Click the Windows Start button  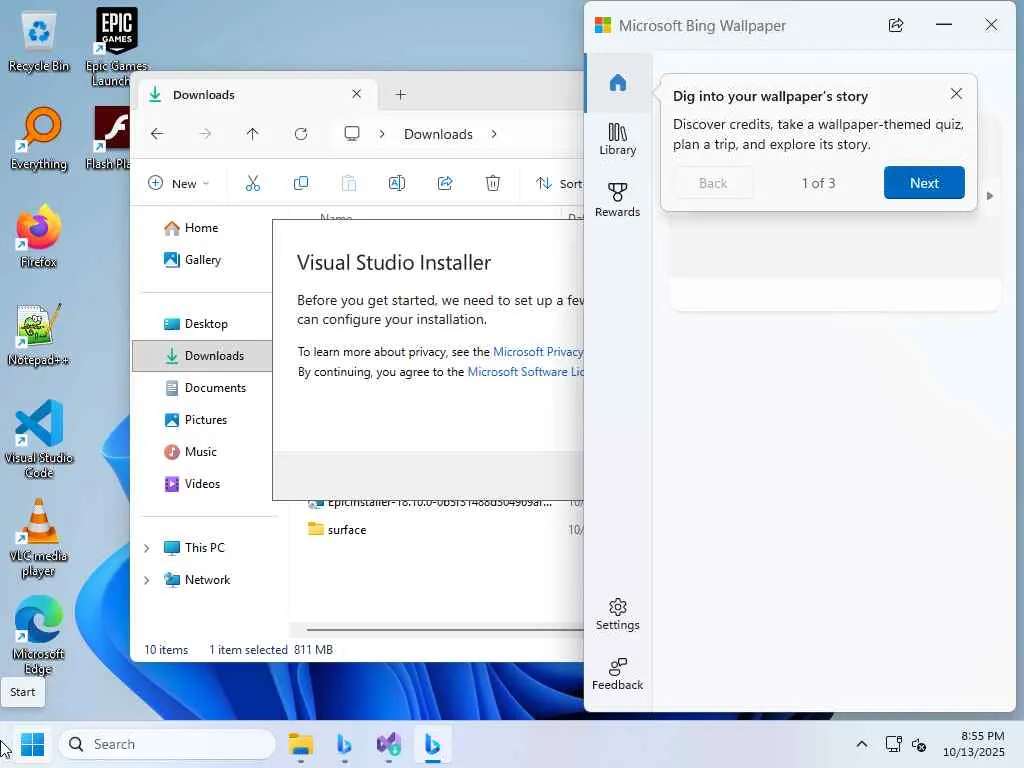coord(32,744)
